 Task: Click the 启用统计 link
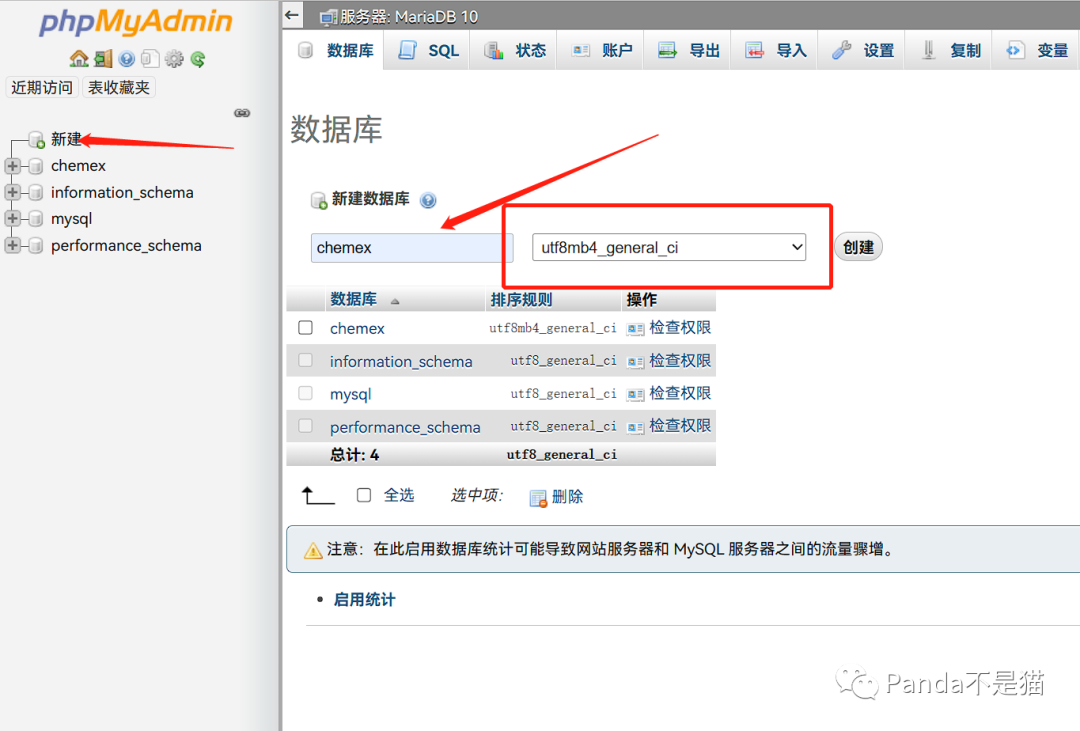[364, 600]
